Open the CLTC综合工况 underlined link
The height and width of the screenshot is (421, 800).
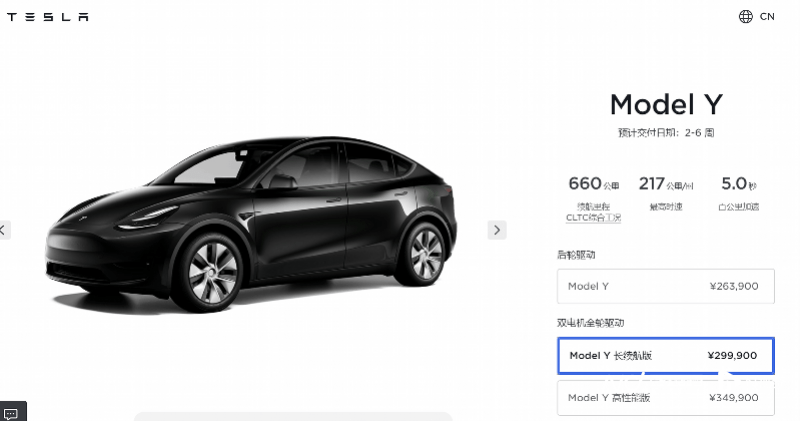[x=593, y=217]
